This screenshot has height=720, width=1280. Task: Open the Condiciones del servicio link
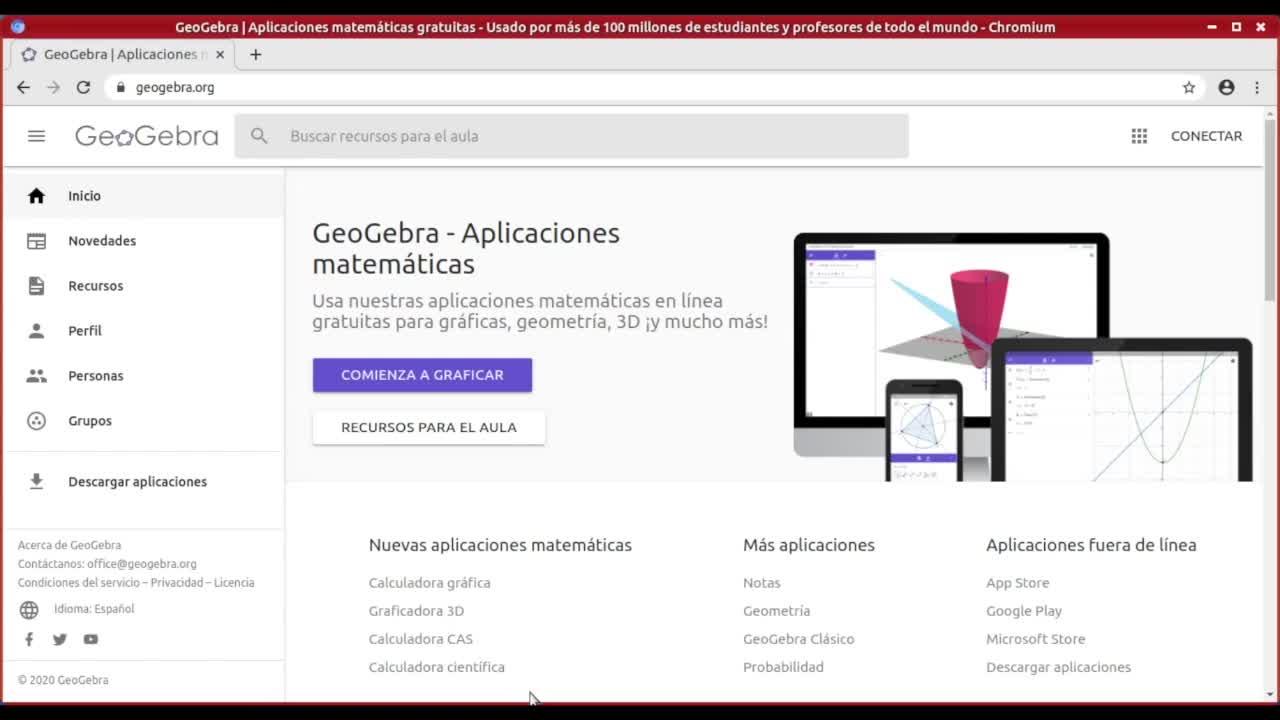click(79, 583)
